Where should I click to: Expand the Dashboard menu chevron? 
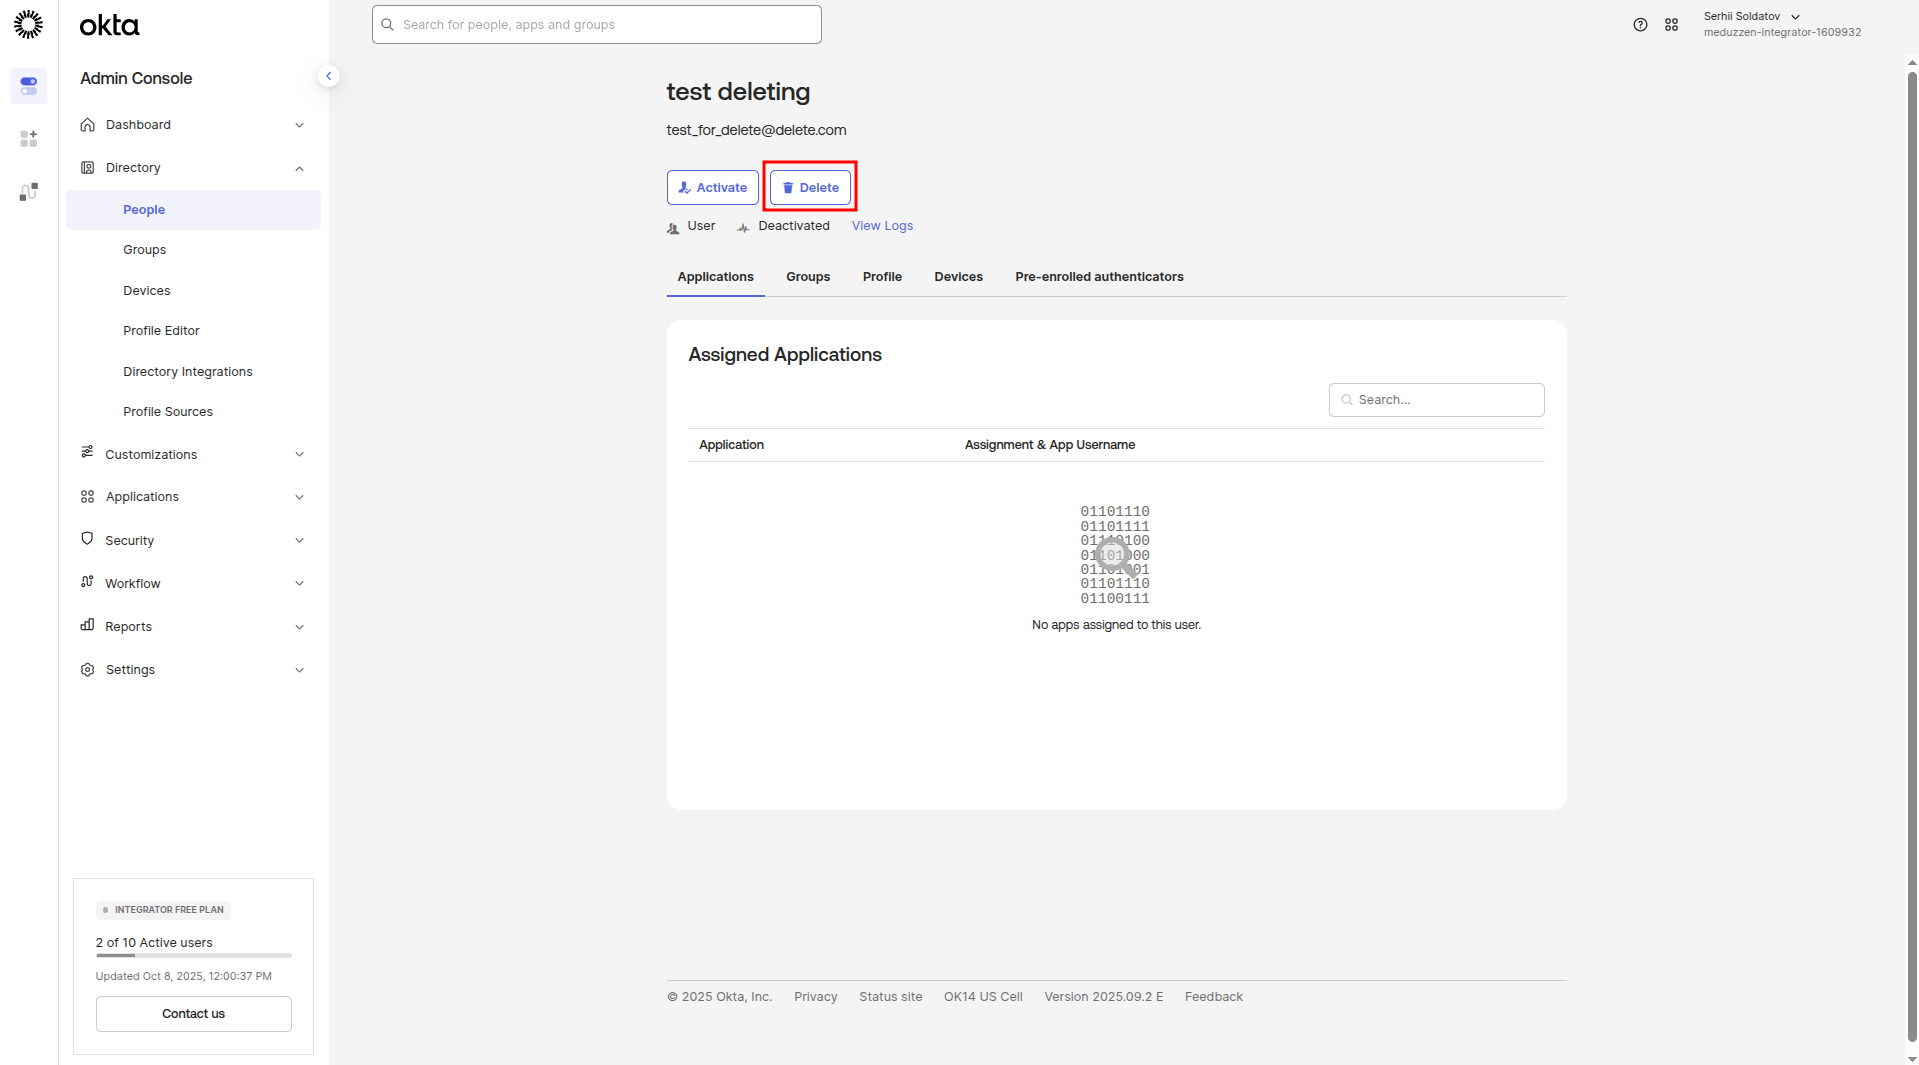point(299,125)
